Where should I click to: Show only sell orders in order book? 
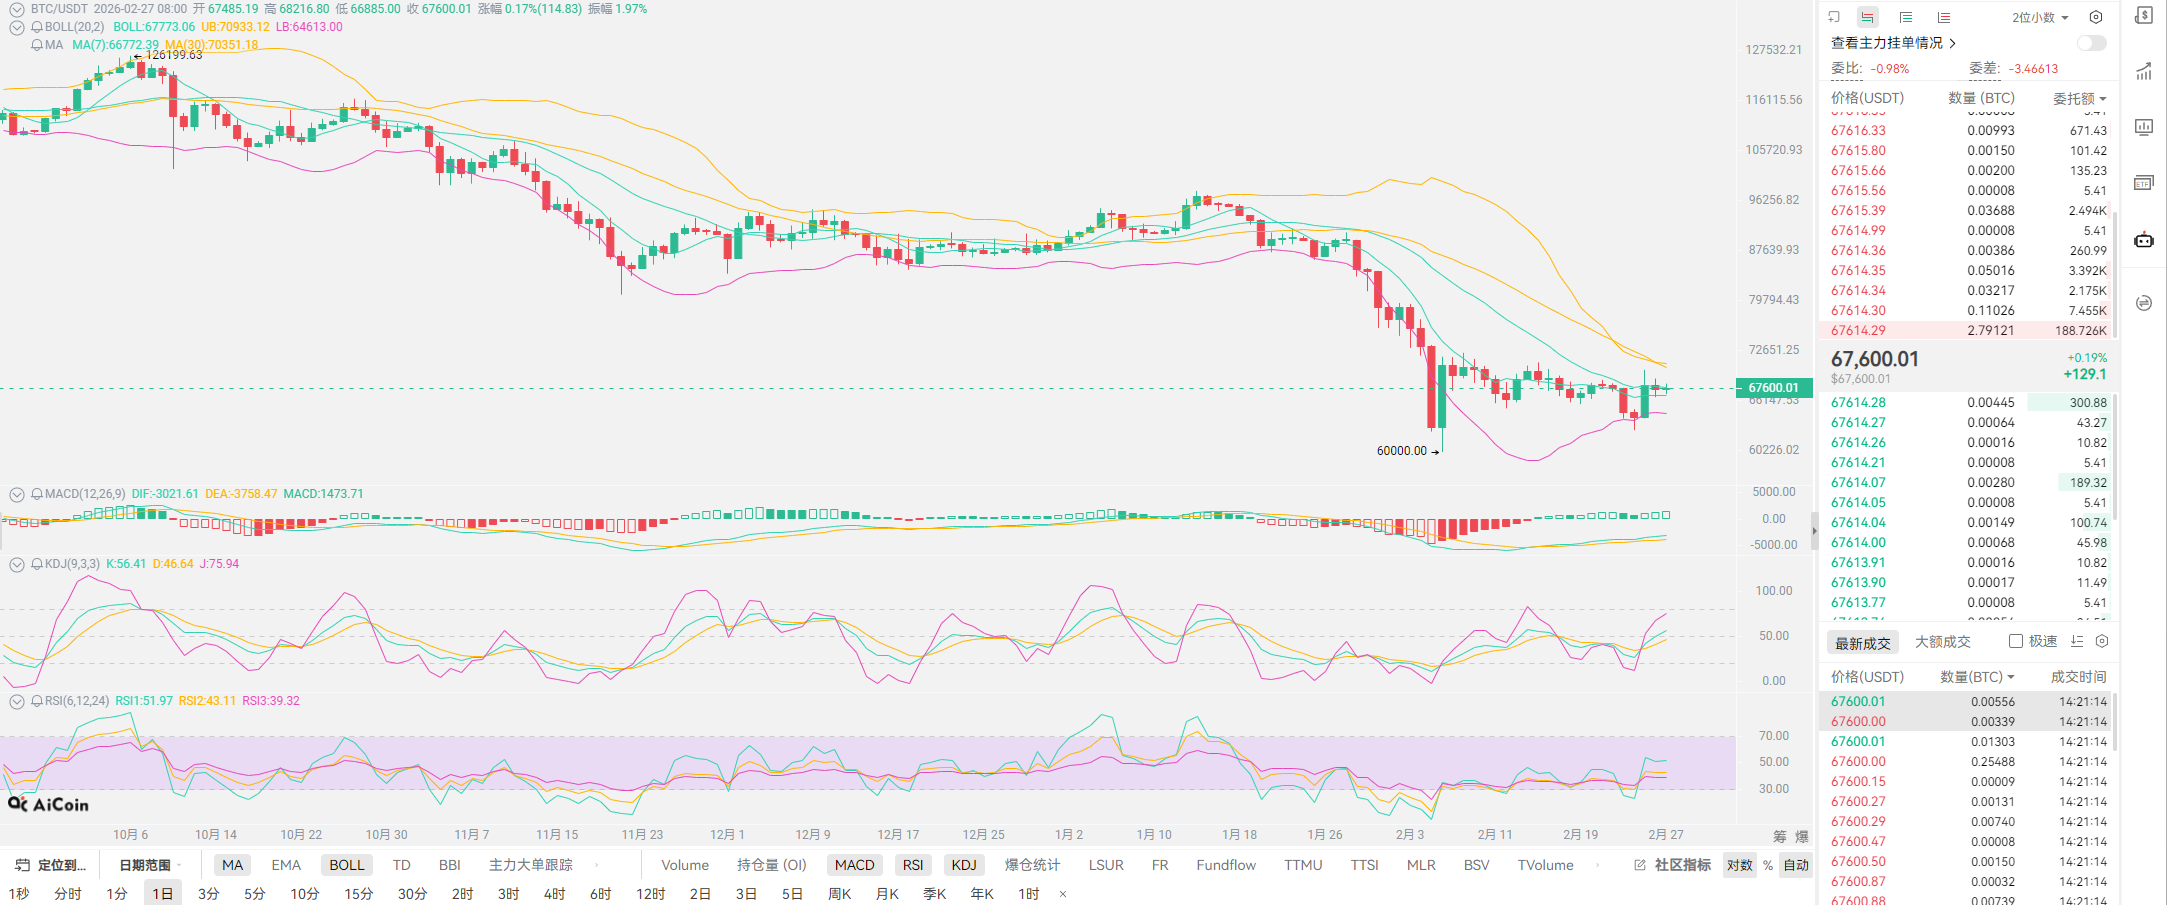click(x=1943, y=17)
